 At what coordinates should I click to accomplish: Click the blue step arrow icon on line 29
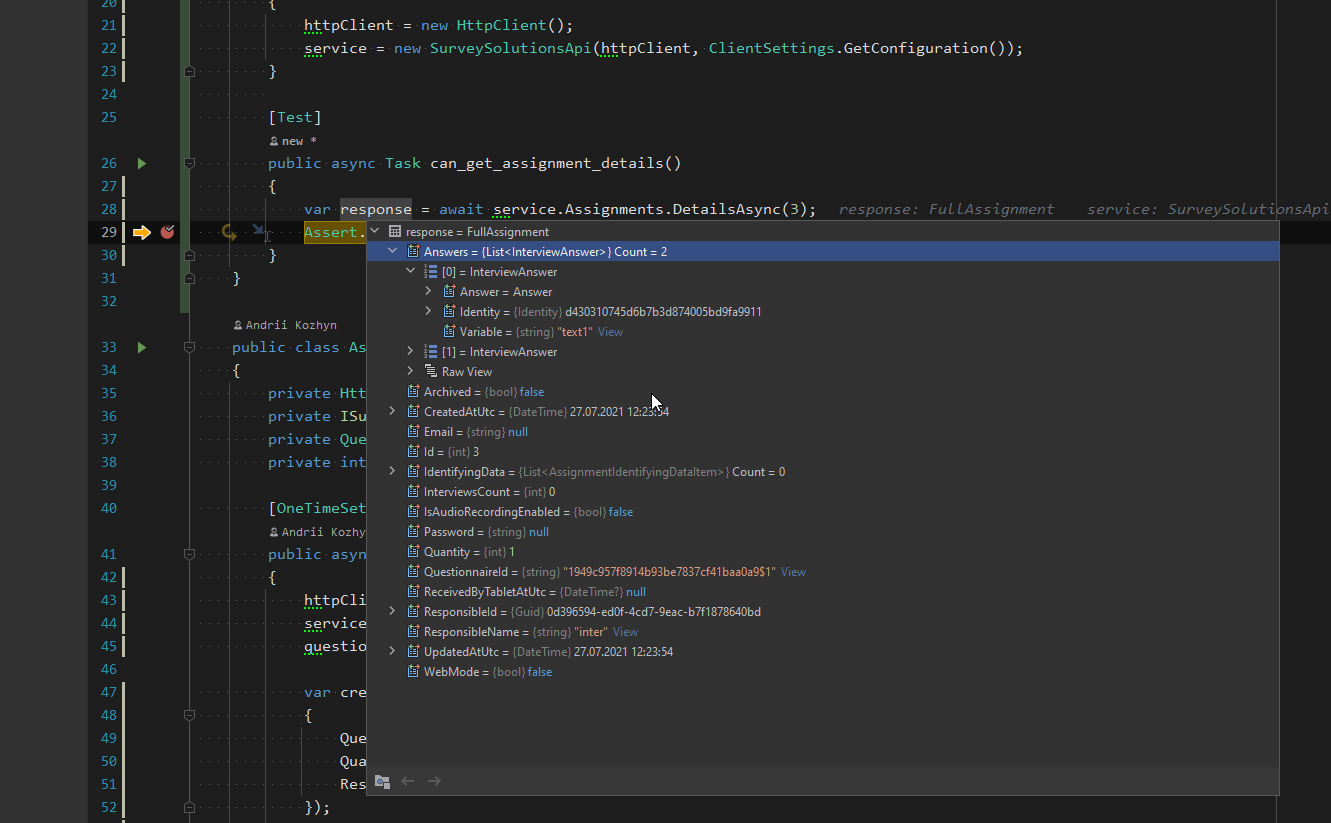click(x=258, y=231)
